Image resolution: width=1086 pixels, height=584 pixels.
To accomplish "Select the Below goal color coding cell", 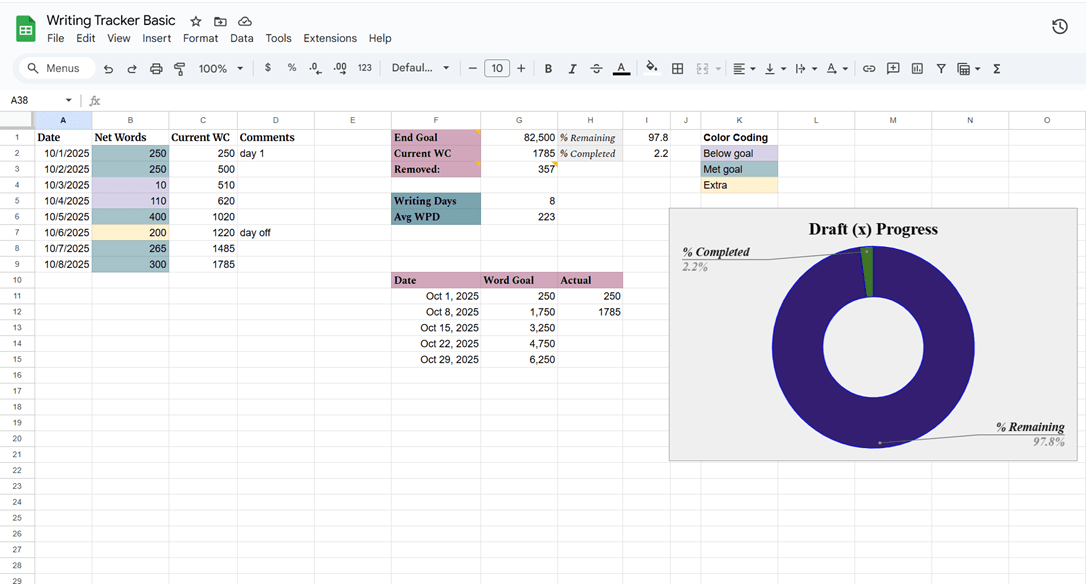I will (x=739, y=153).
